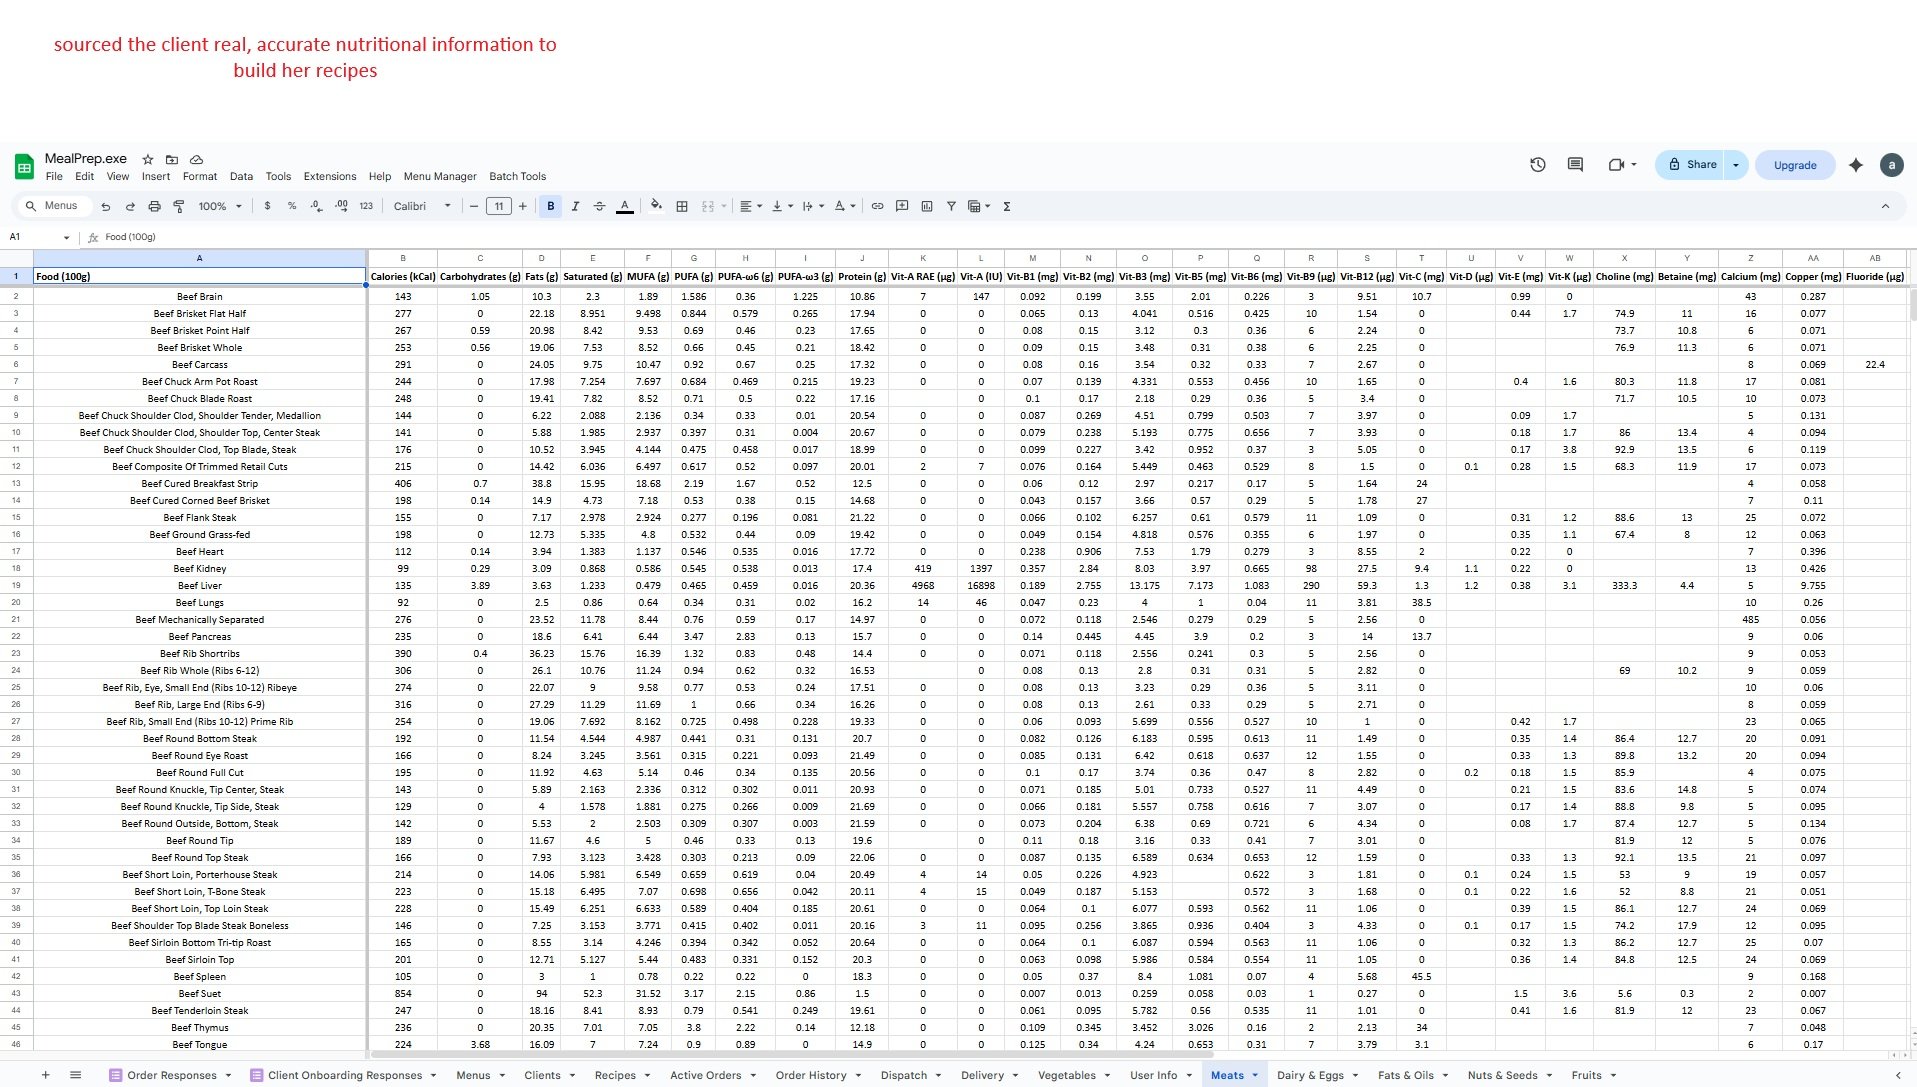Toggle bold formatting
Viewport: 1917px width, 1087px height.
pos(550,206)
